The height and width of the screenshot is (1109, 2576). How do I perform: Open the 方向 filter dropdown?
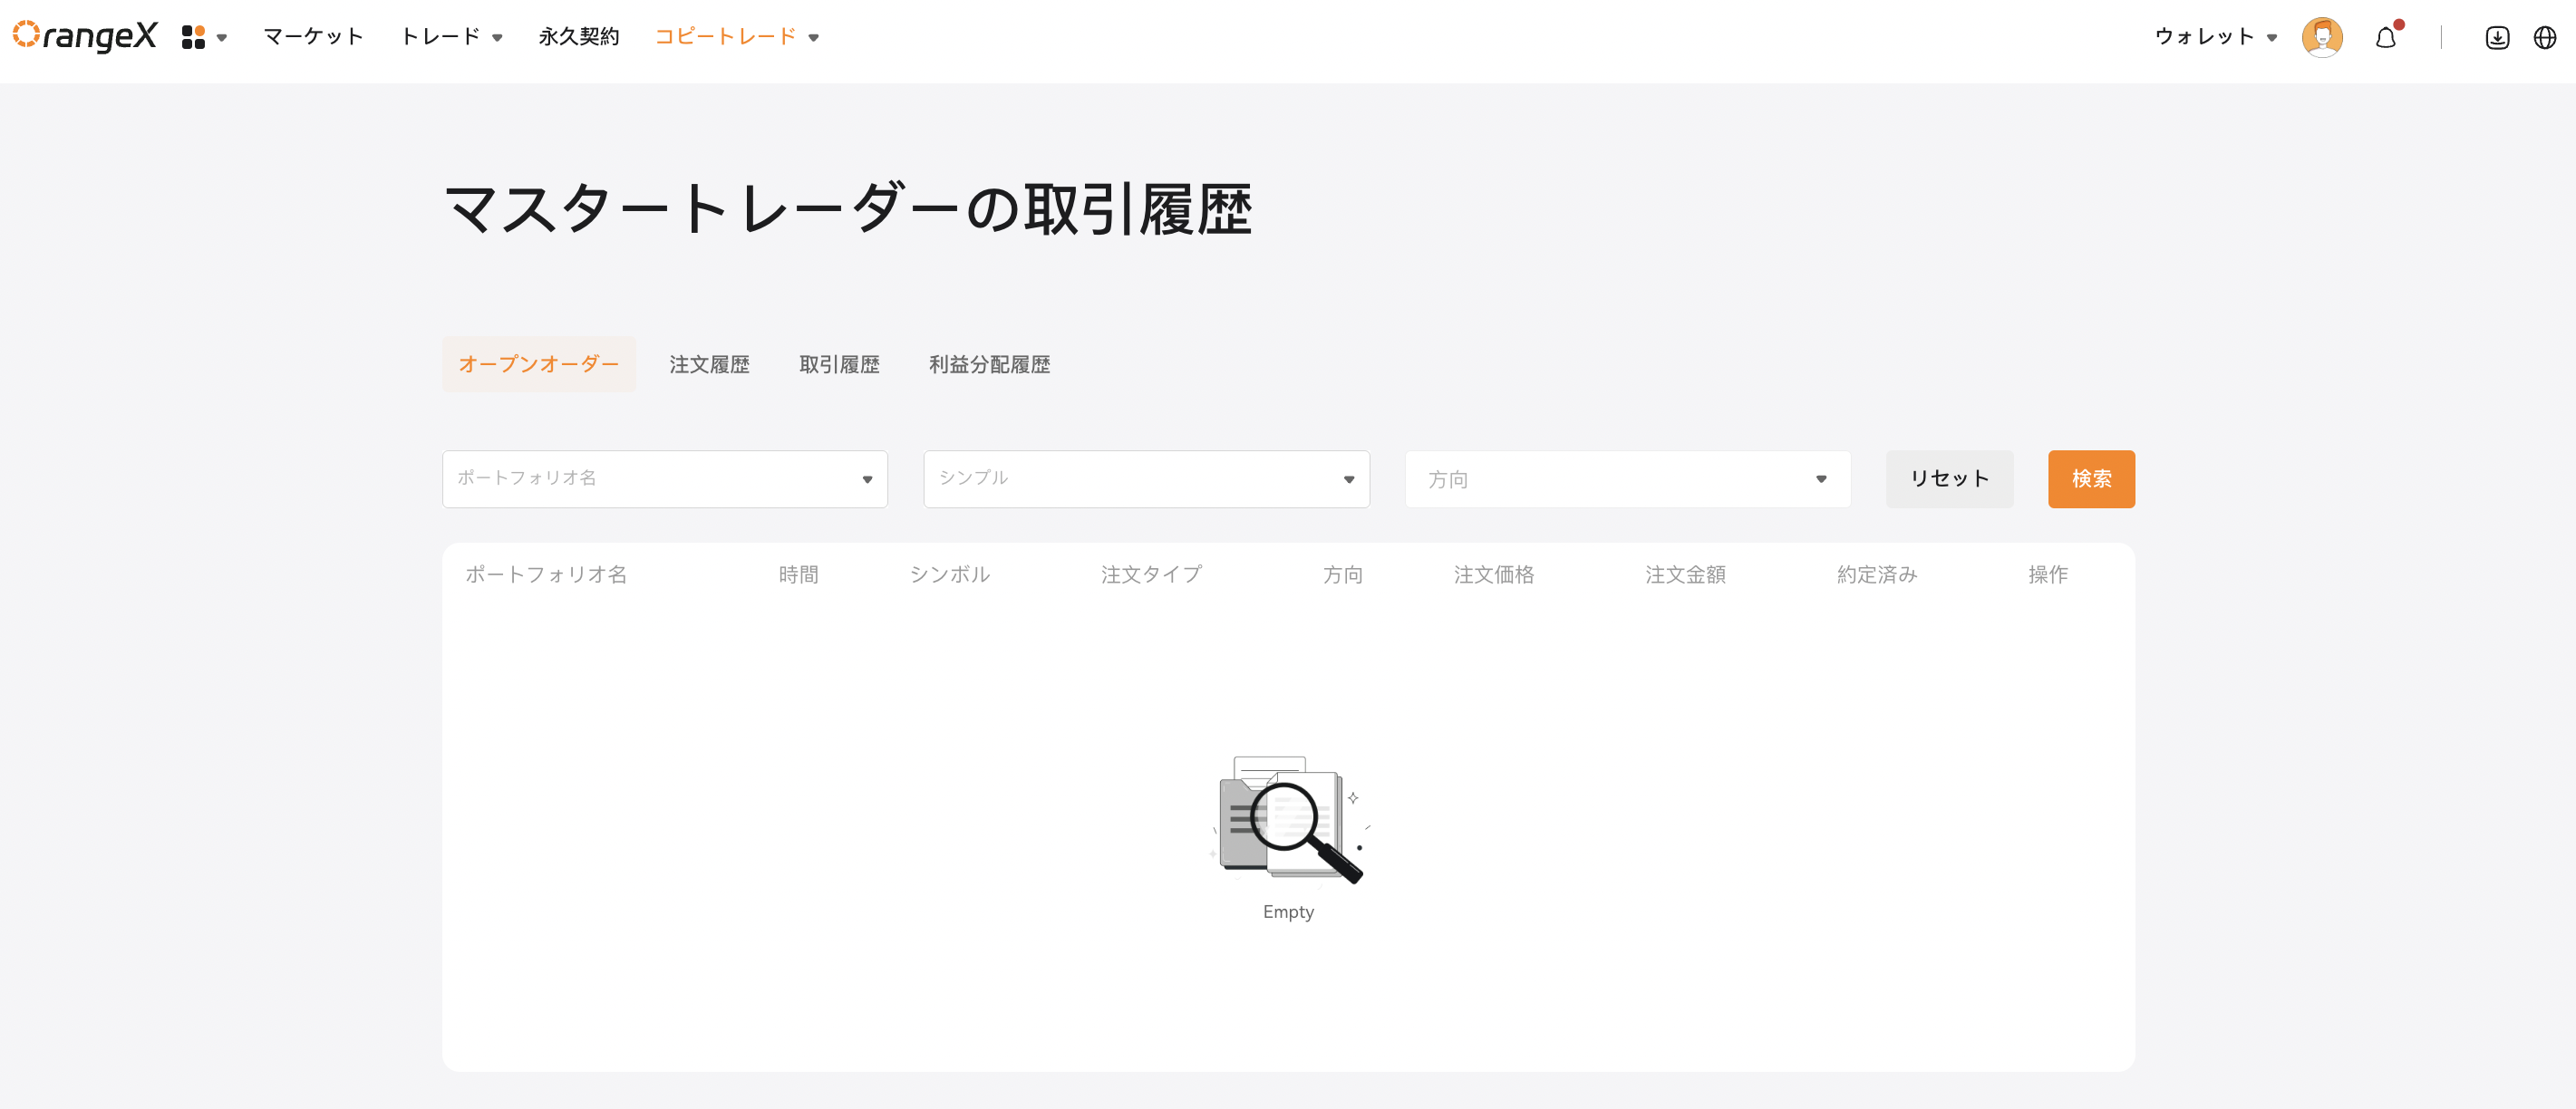coord(1628,479)
